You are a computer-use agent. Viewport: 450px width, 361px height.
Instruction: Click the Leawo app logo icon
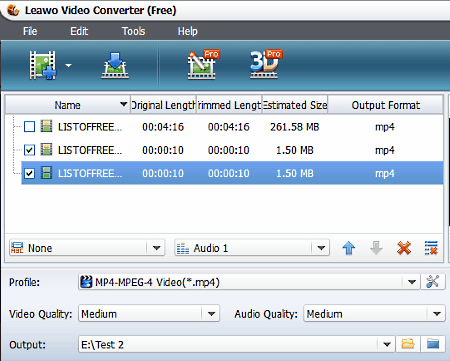coord(13,10)
